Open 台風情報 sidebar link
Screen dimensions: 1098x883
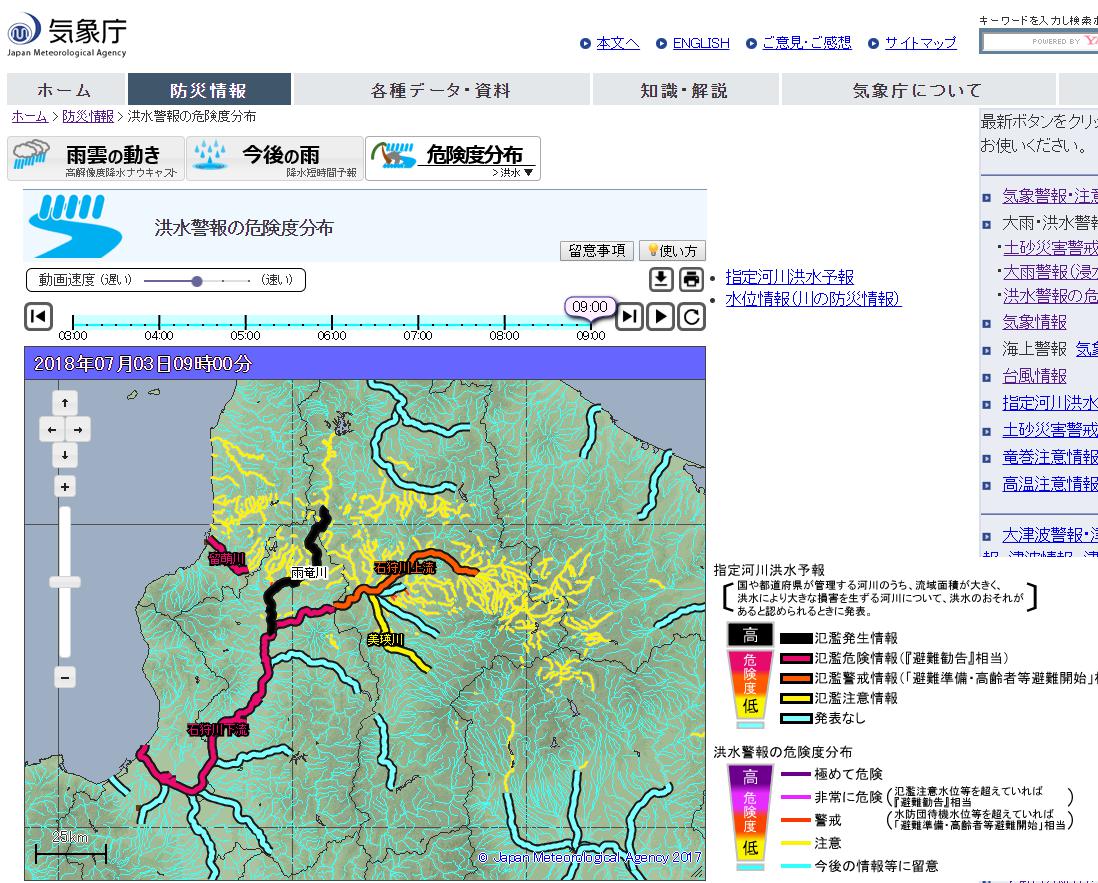(x=1034, y=376)
